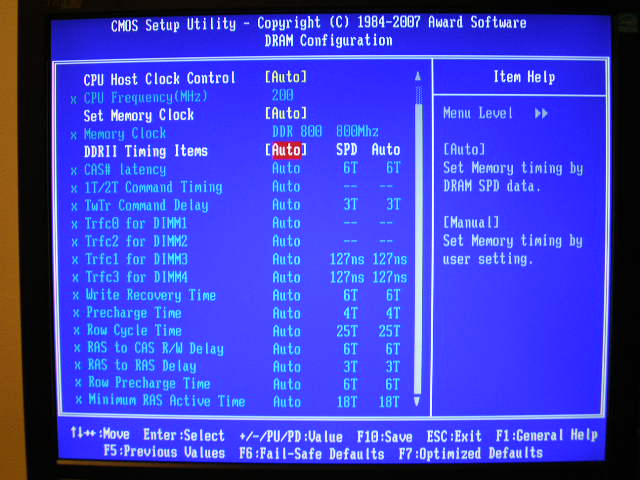Click [Manual] option in Item Help

pos(471,222)
